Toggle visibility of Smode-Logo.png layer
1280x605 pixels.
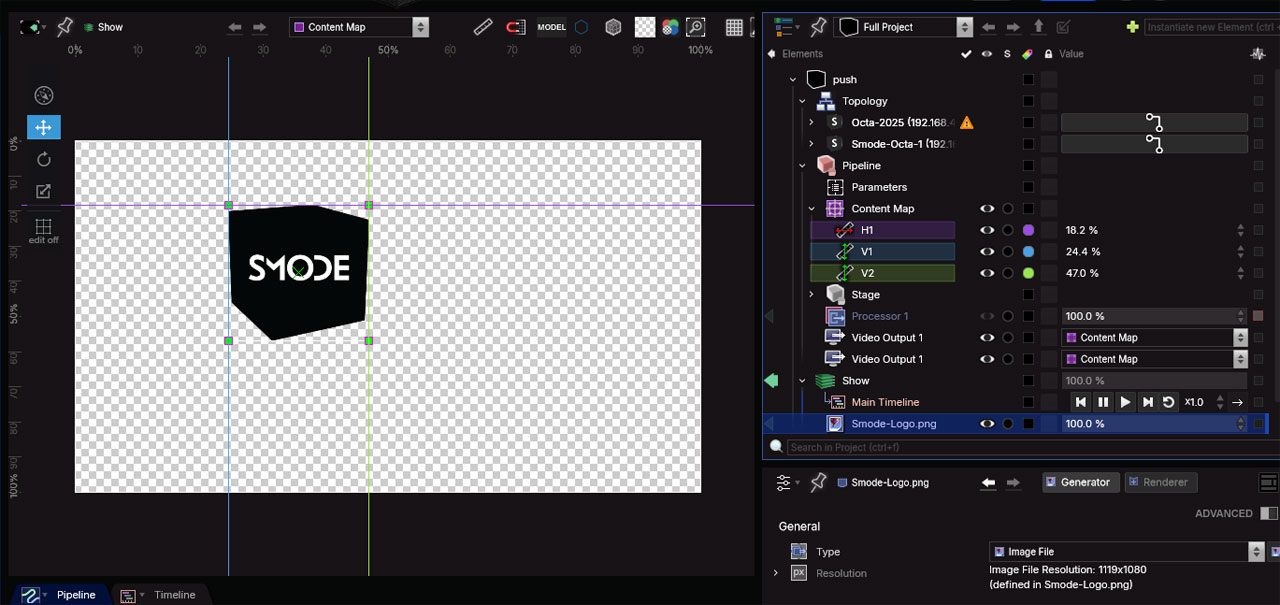coord(987,424)
